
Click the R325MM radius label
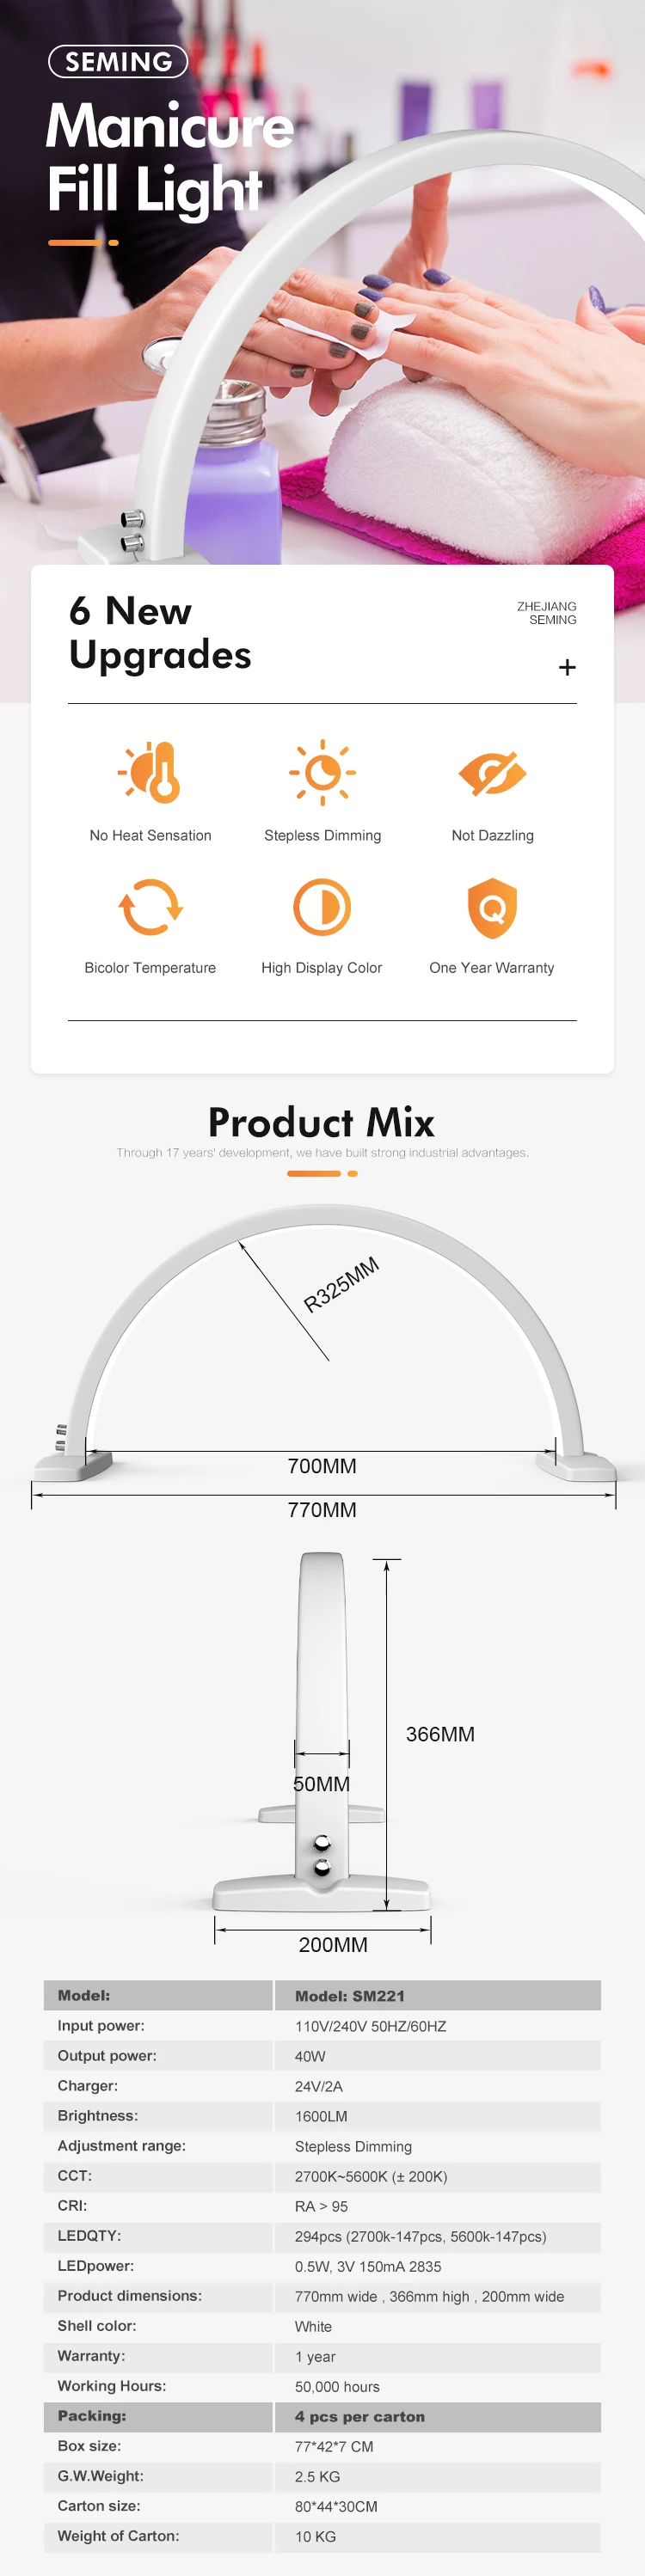click(341, 1284)
